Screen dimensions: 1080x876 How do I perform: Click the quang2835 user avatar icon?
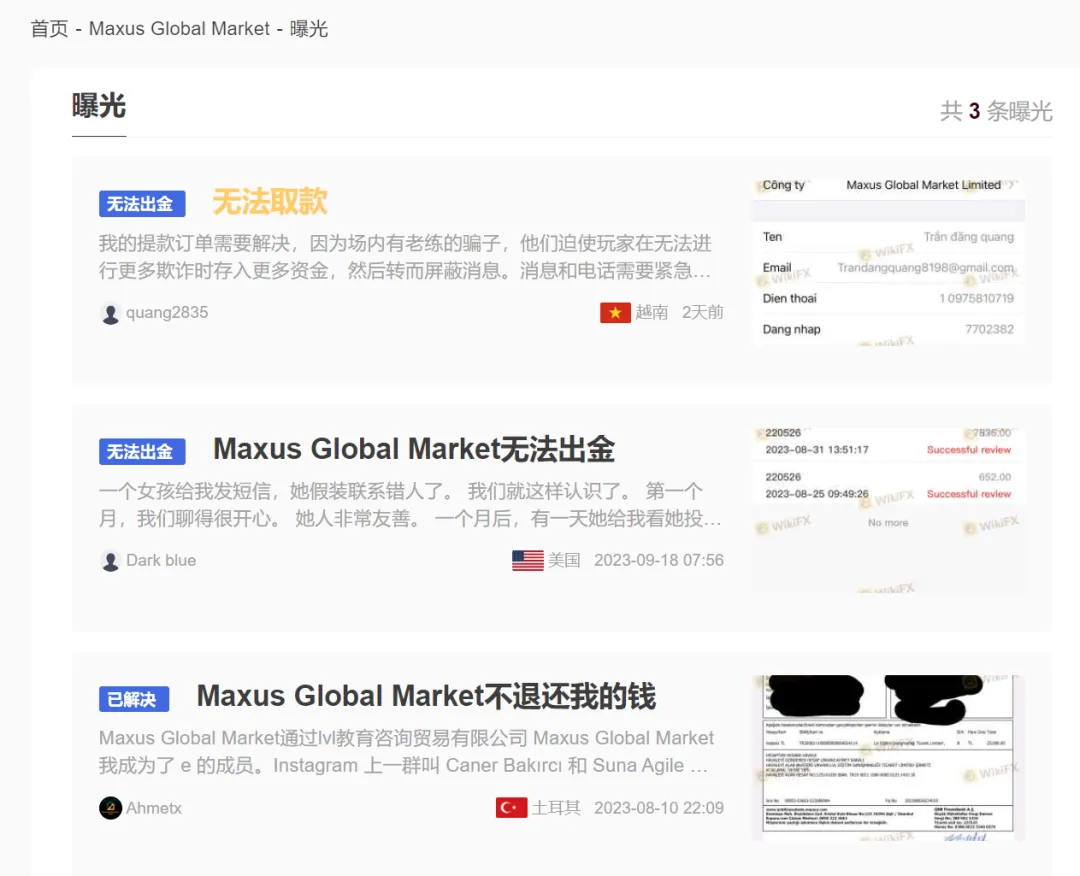110,313
